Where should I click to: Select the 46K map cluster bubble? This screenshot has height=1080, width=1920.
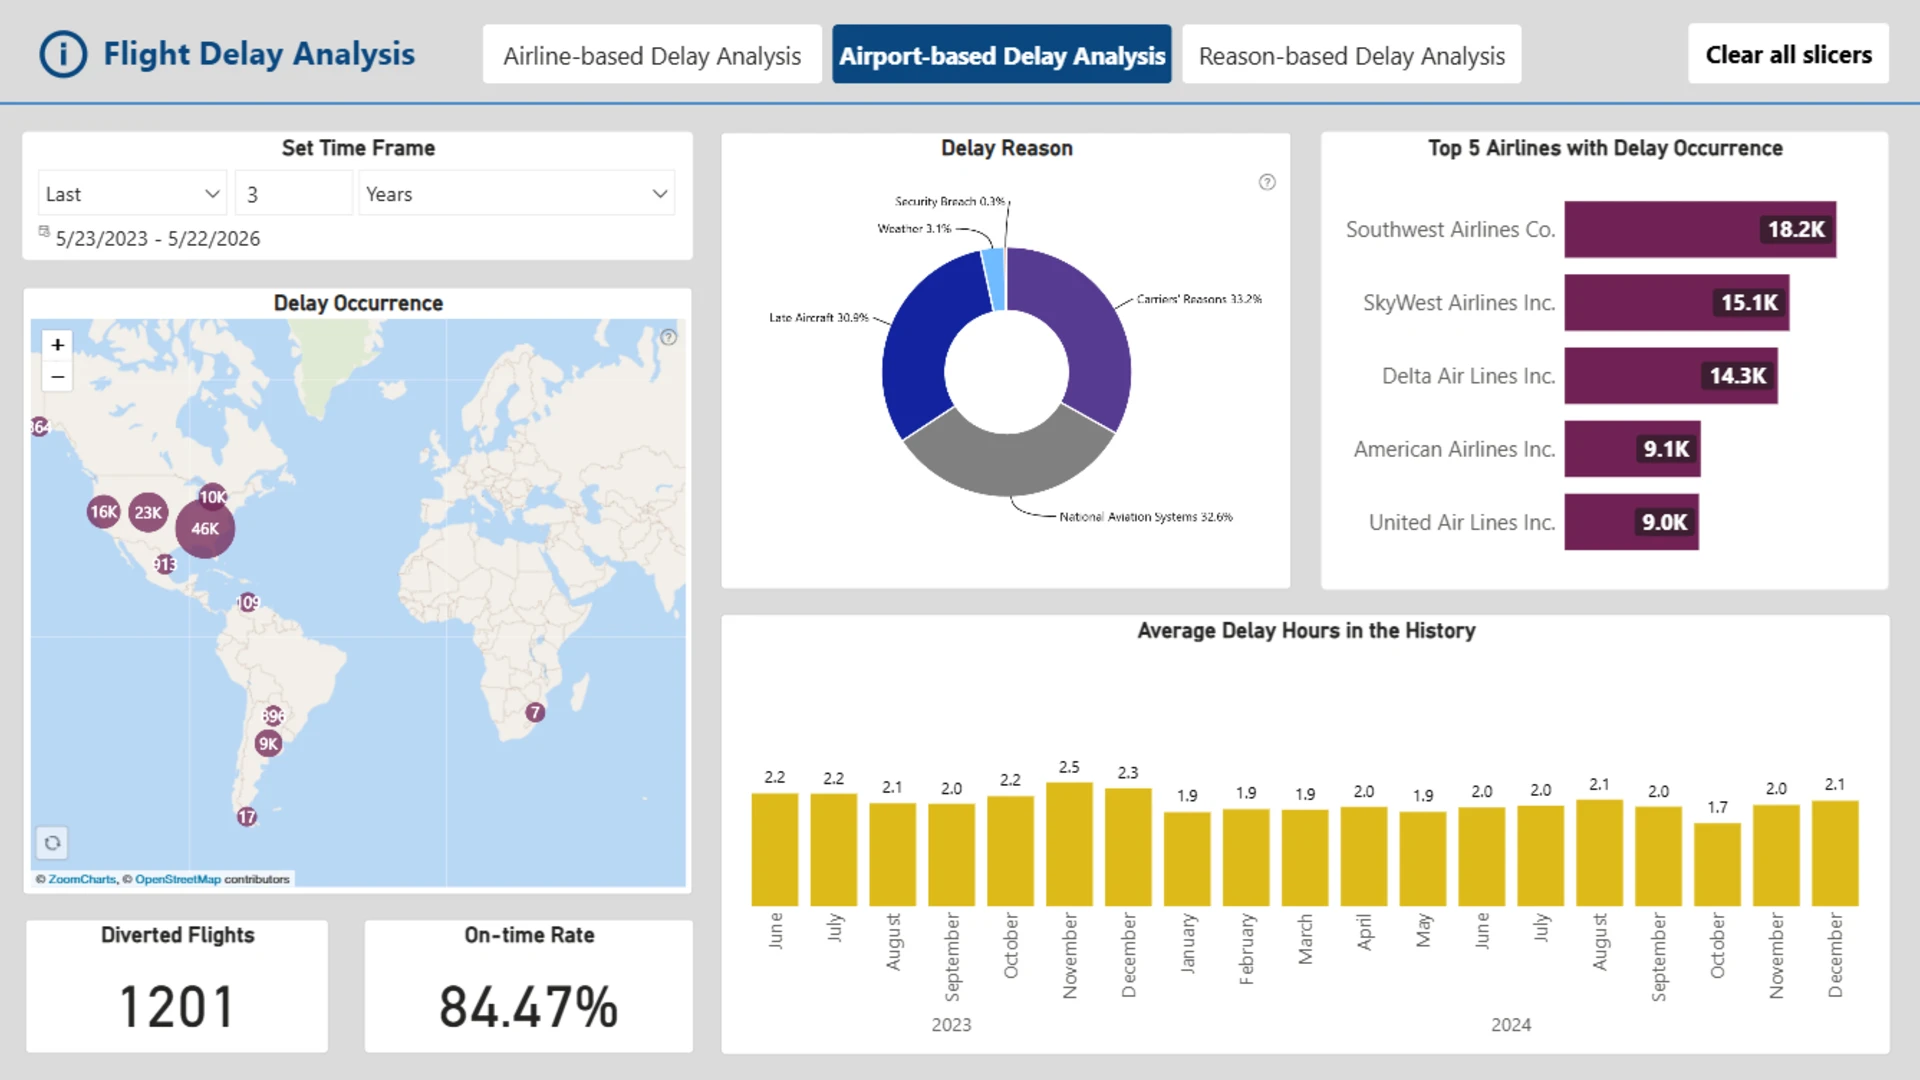click(x=205, y=529)
